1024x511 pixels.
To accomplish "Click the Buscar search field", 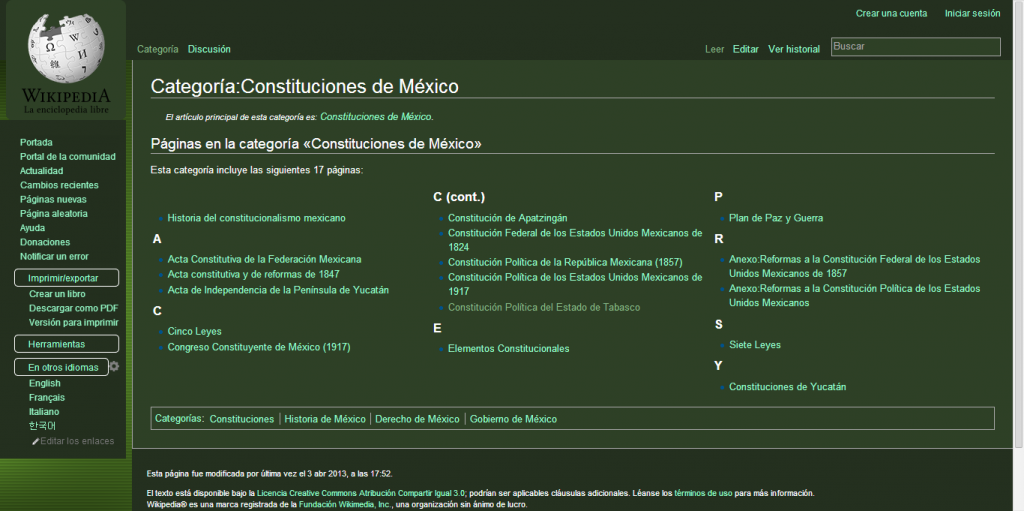I will (x=916, y=46).
